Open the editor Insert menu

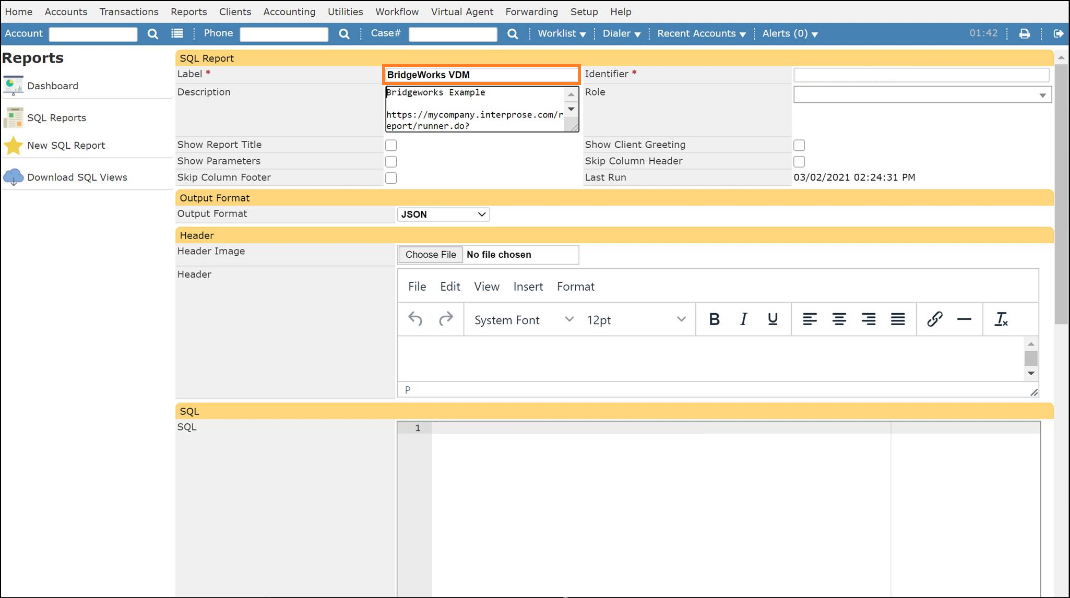coord(528,287)
